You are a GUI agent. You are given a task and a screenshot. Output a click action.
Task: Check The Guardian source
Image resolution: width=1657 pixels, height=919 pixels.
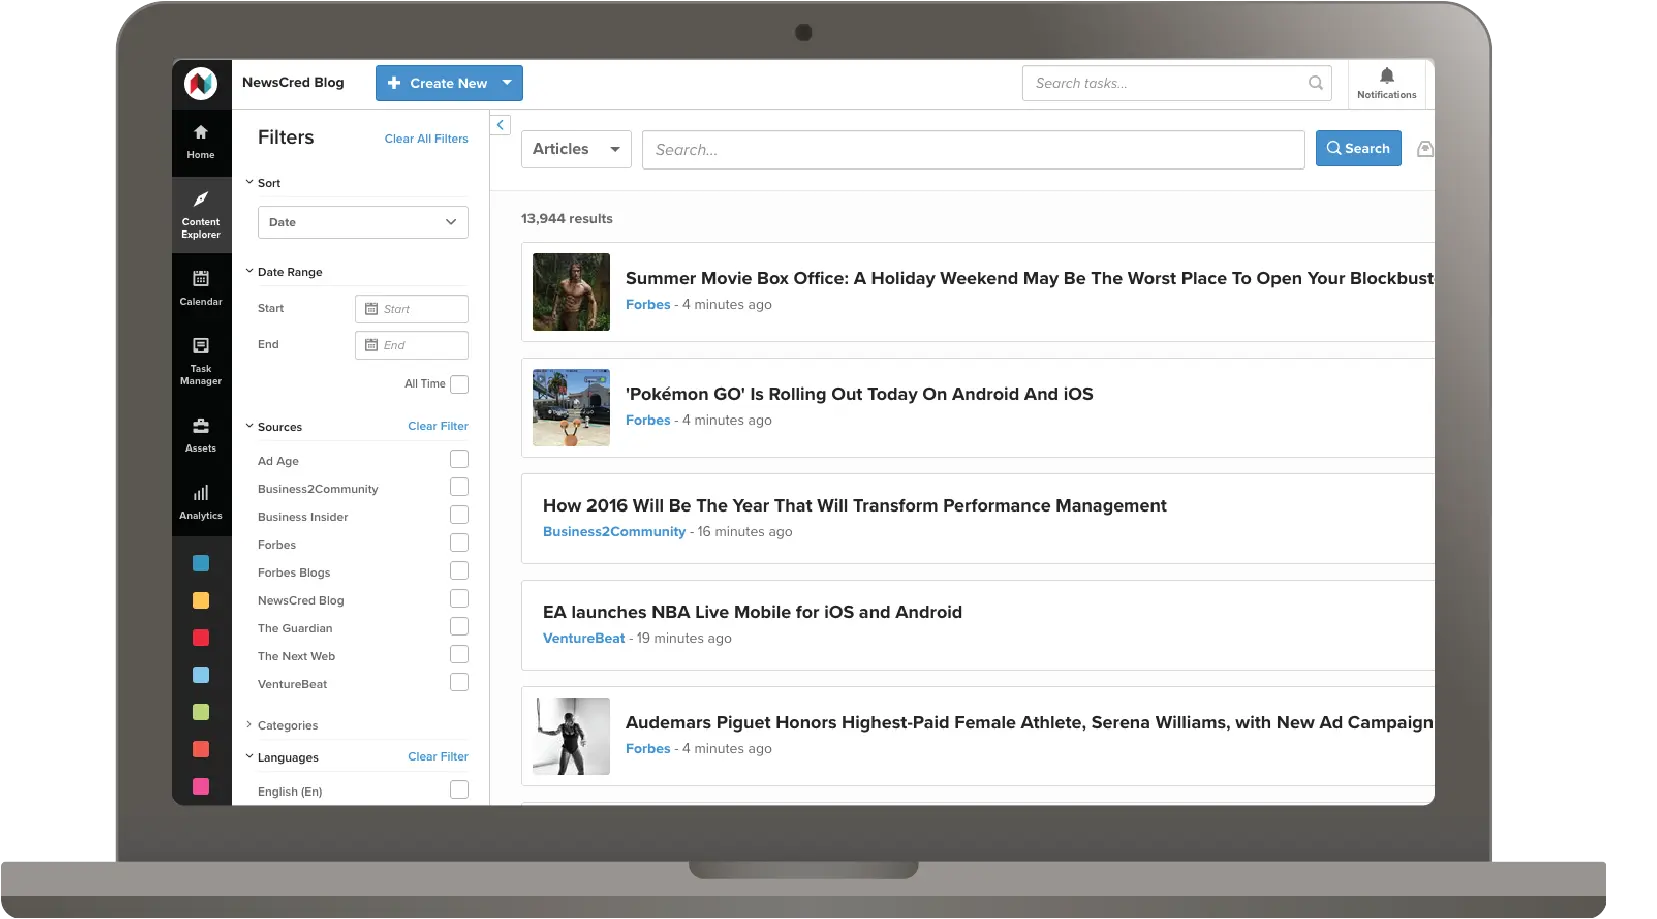coord(459,627)
